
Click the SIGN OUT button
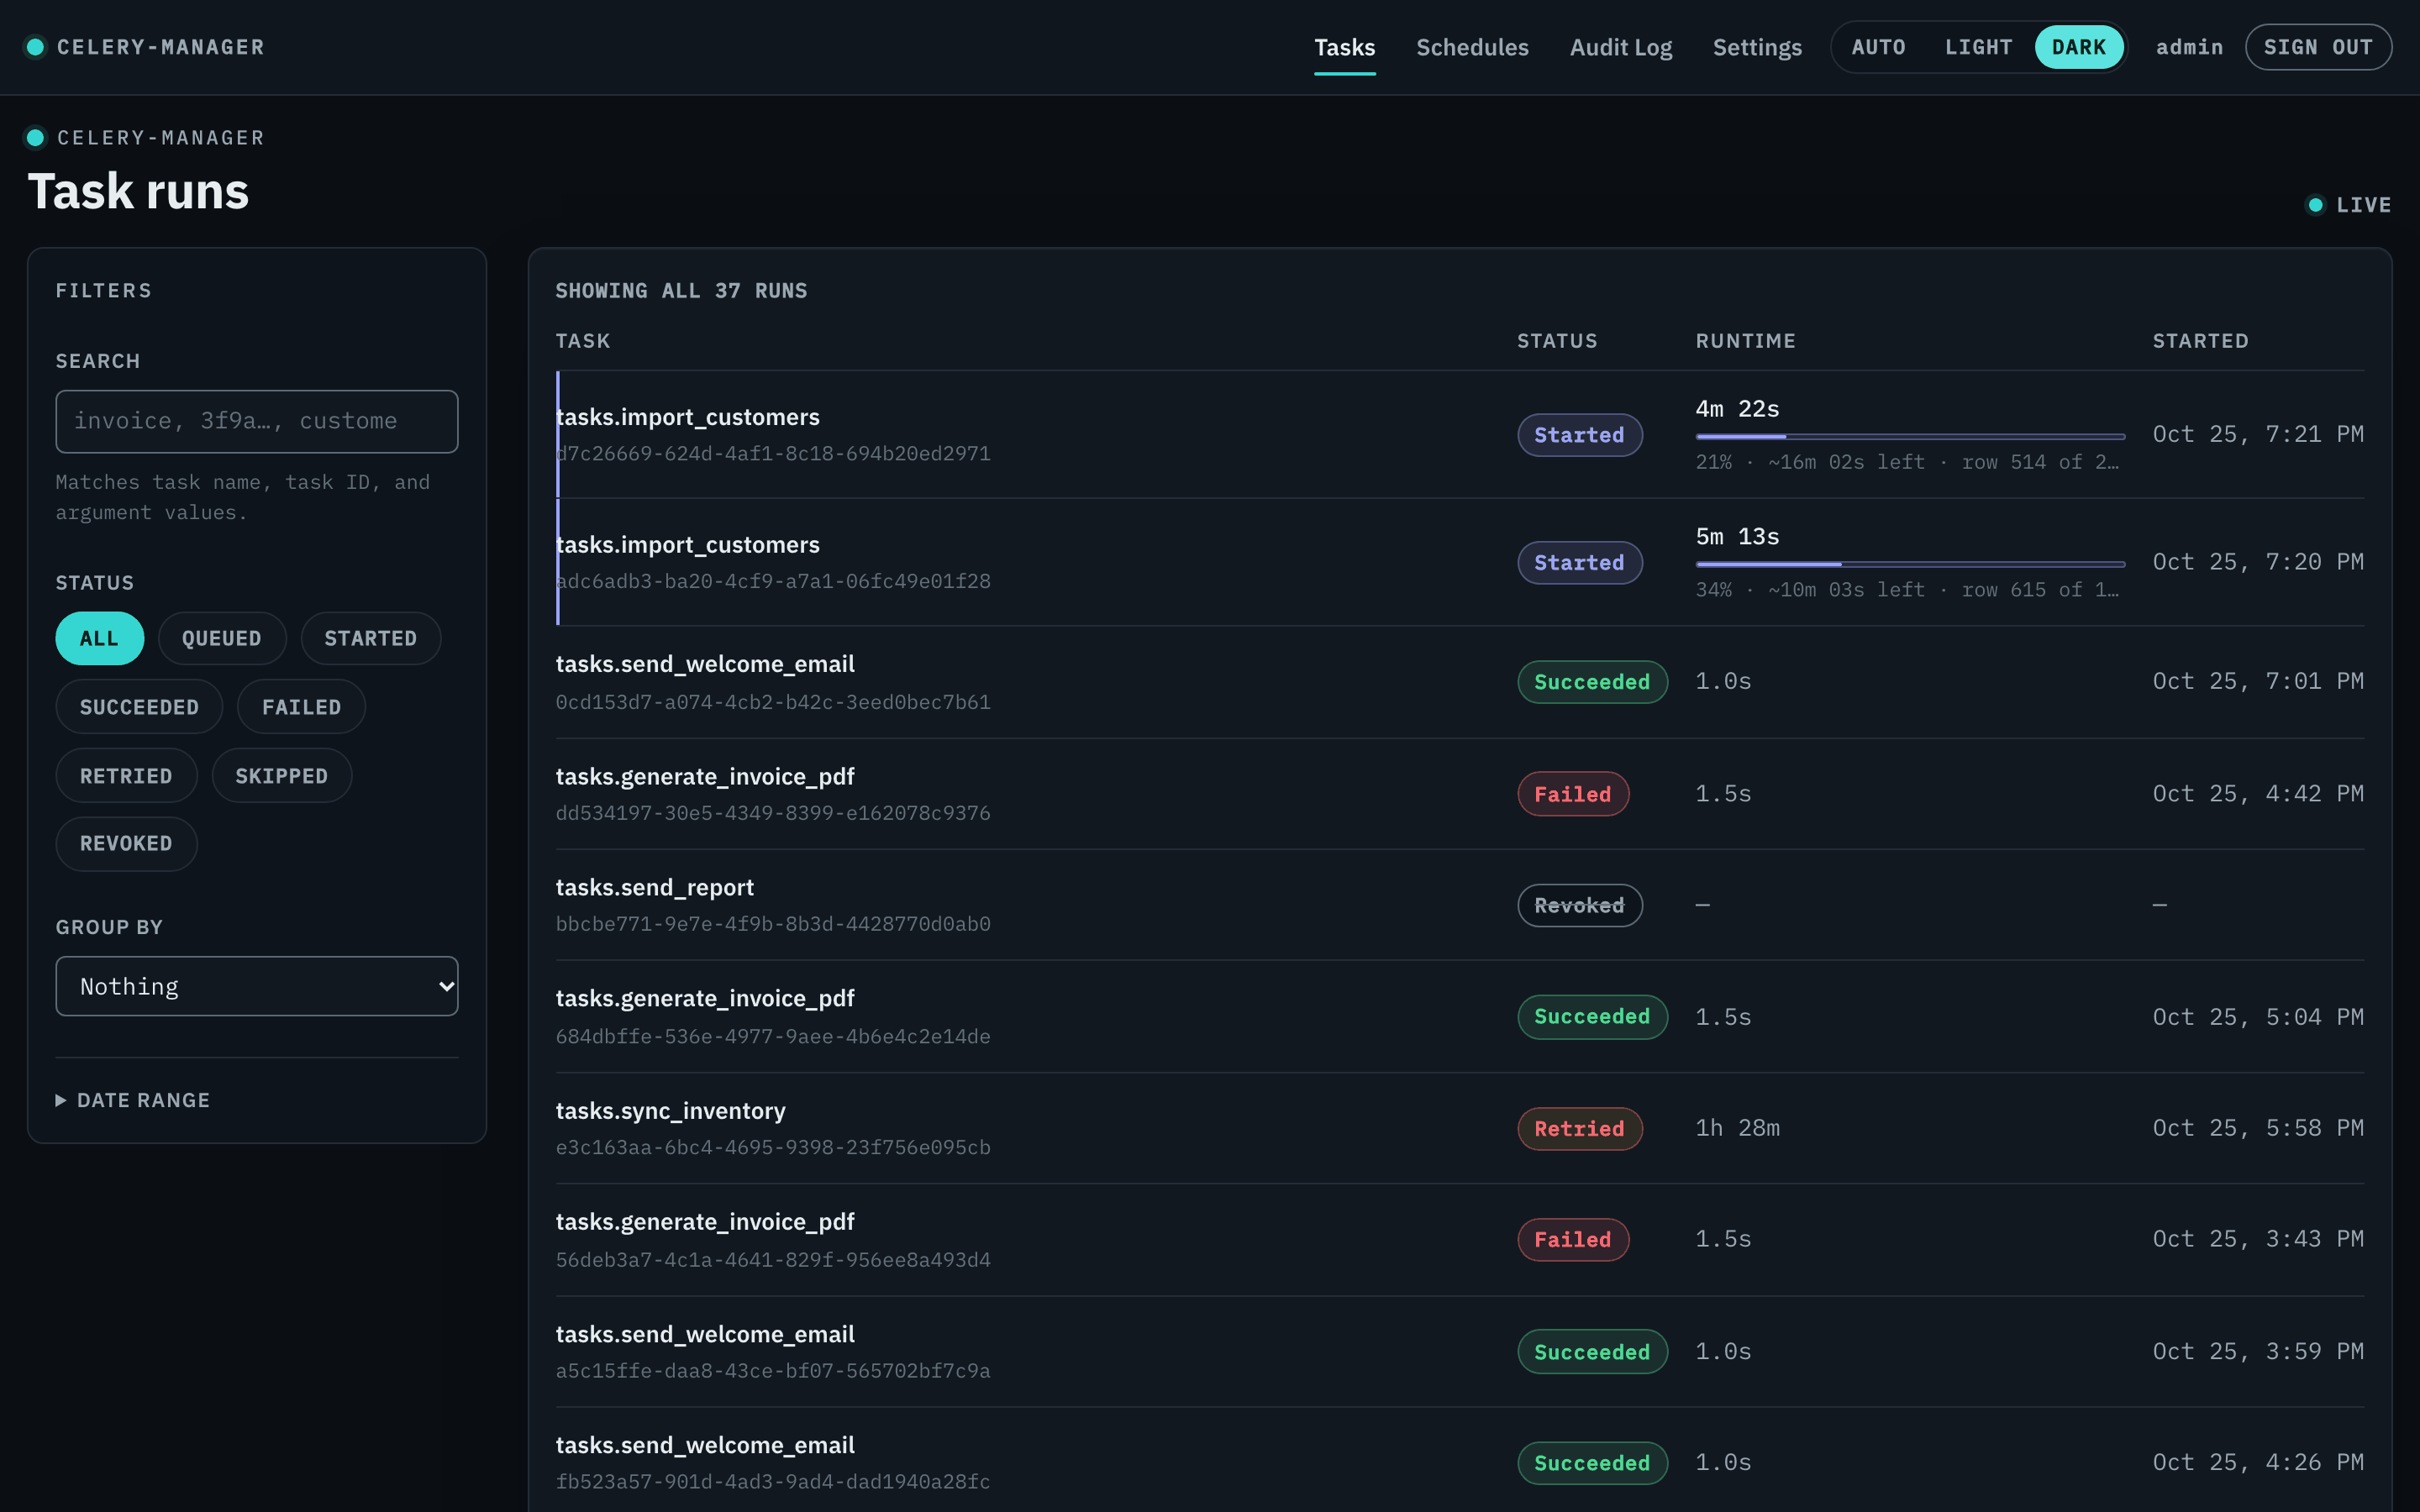(2318, 47)
